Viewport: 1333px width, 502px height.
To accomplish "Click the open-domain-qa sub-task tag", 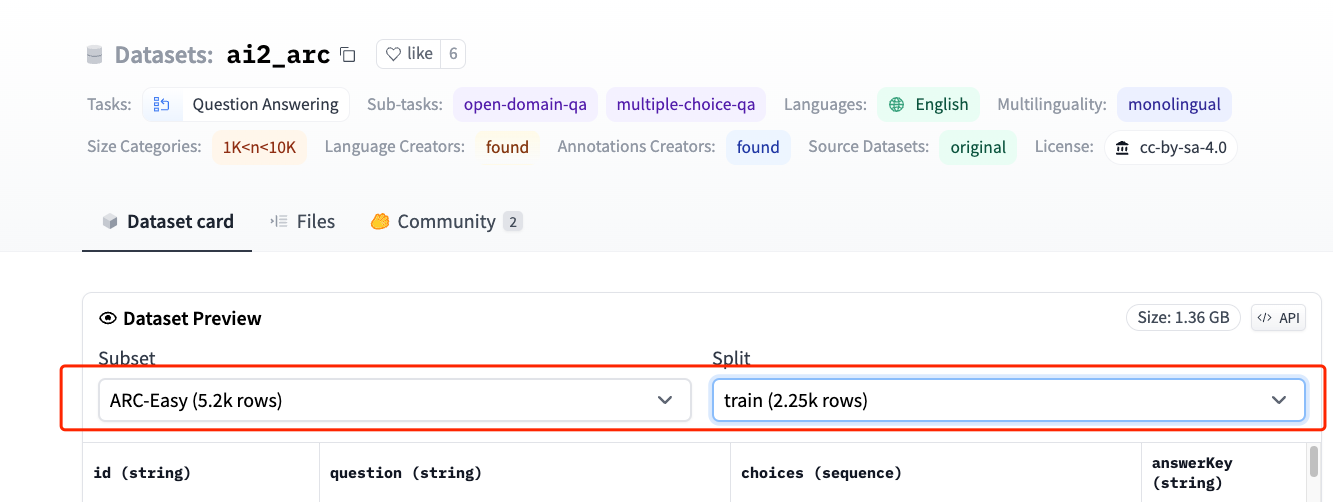I will tap(526, 104).
